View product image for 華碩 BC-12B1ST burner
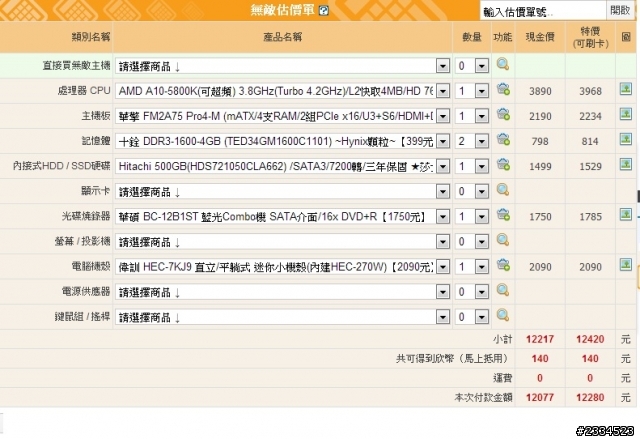This screenshot has height=439, width=640. point(626,215)
